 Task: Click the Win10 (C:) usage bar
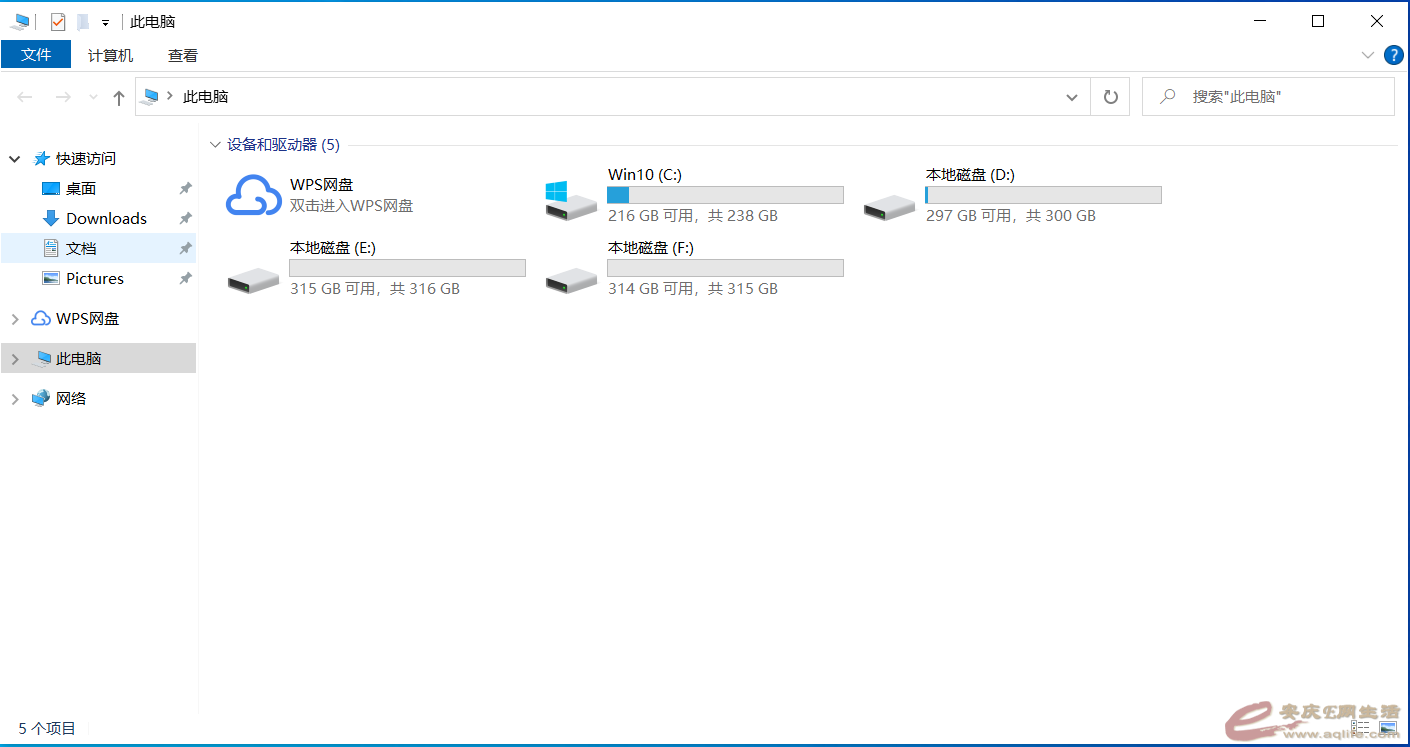pos(725,195)
